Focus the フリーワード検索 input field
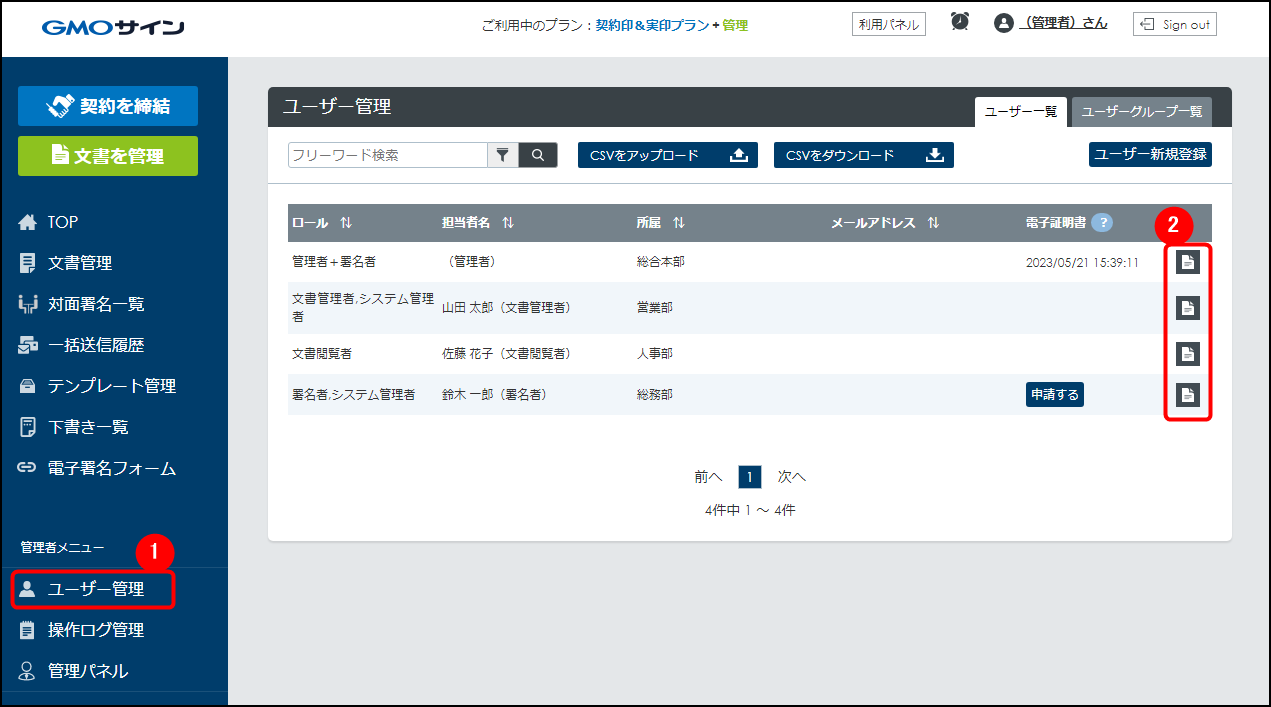Viewport: 1271px width, 707px height. pyautogui.click(x=387, y=155)
